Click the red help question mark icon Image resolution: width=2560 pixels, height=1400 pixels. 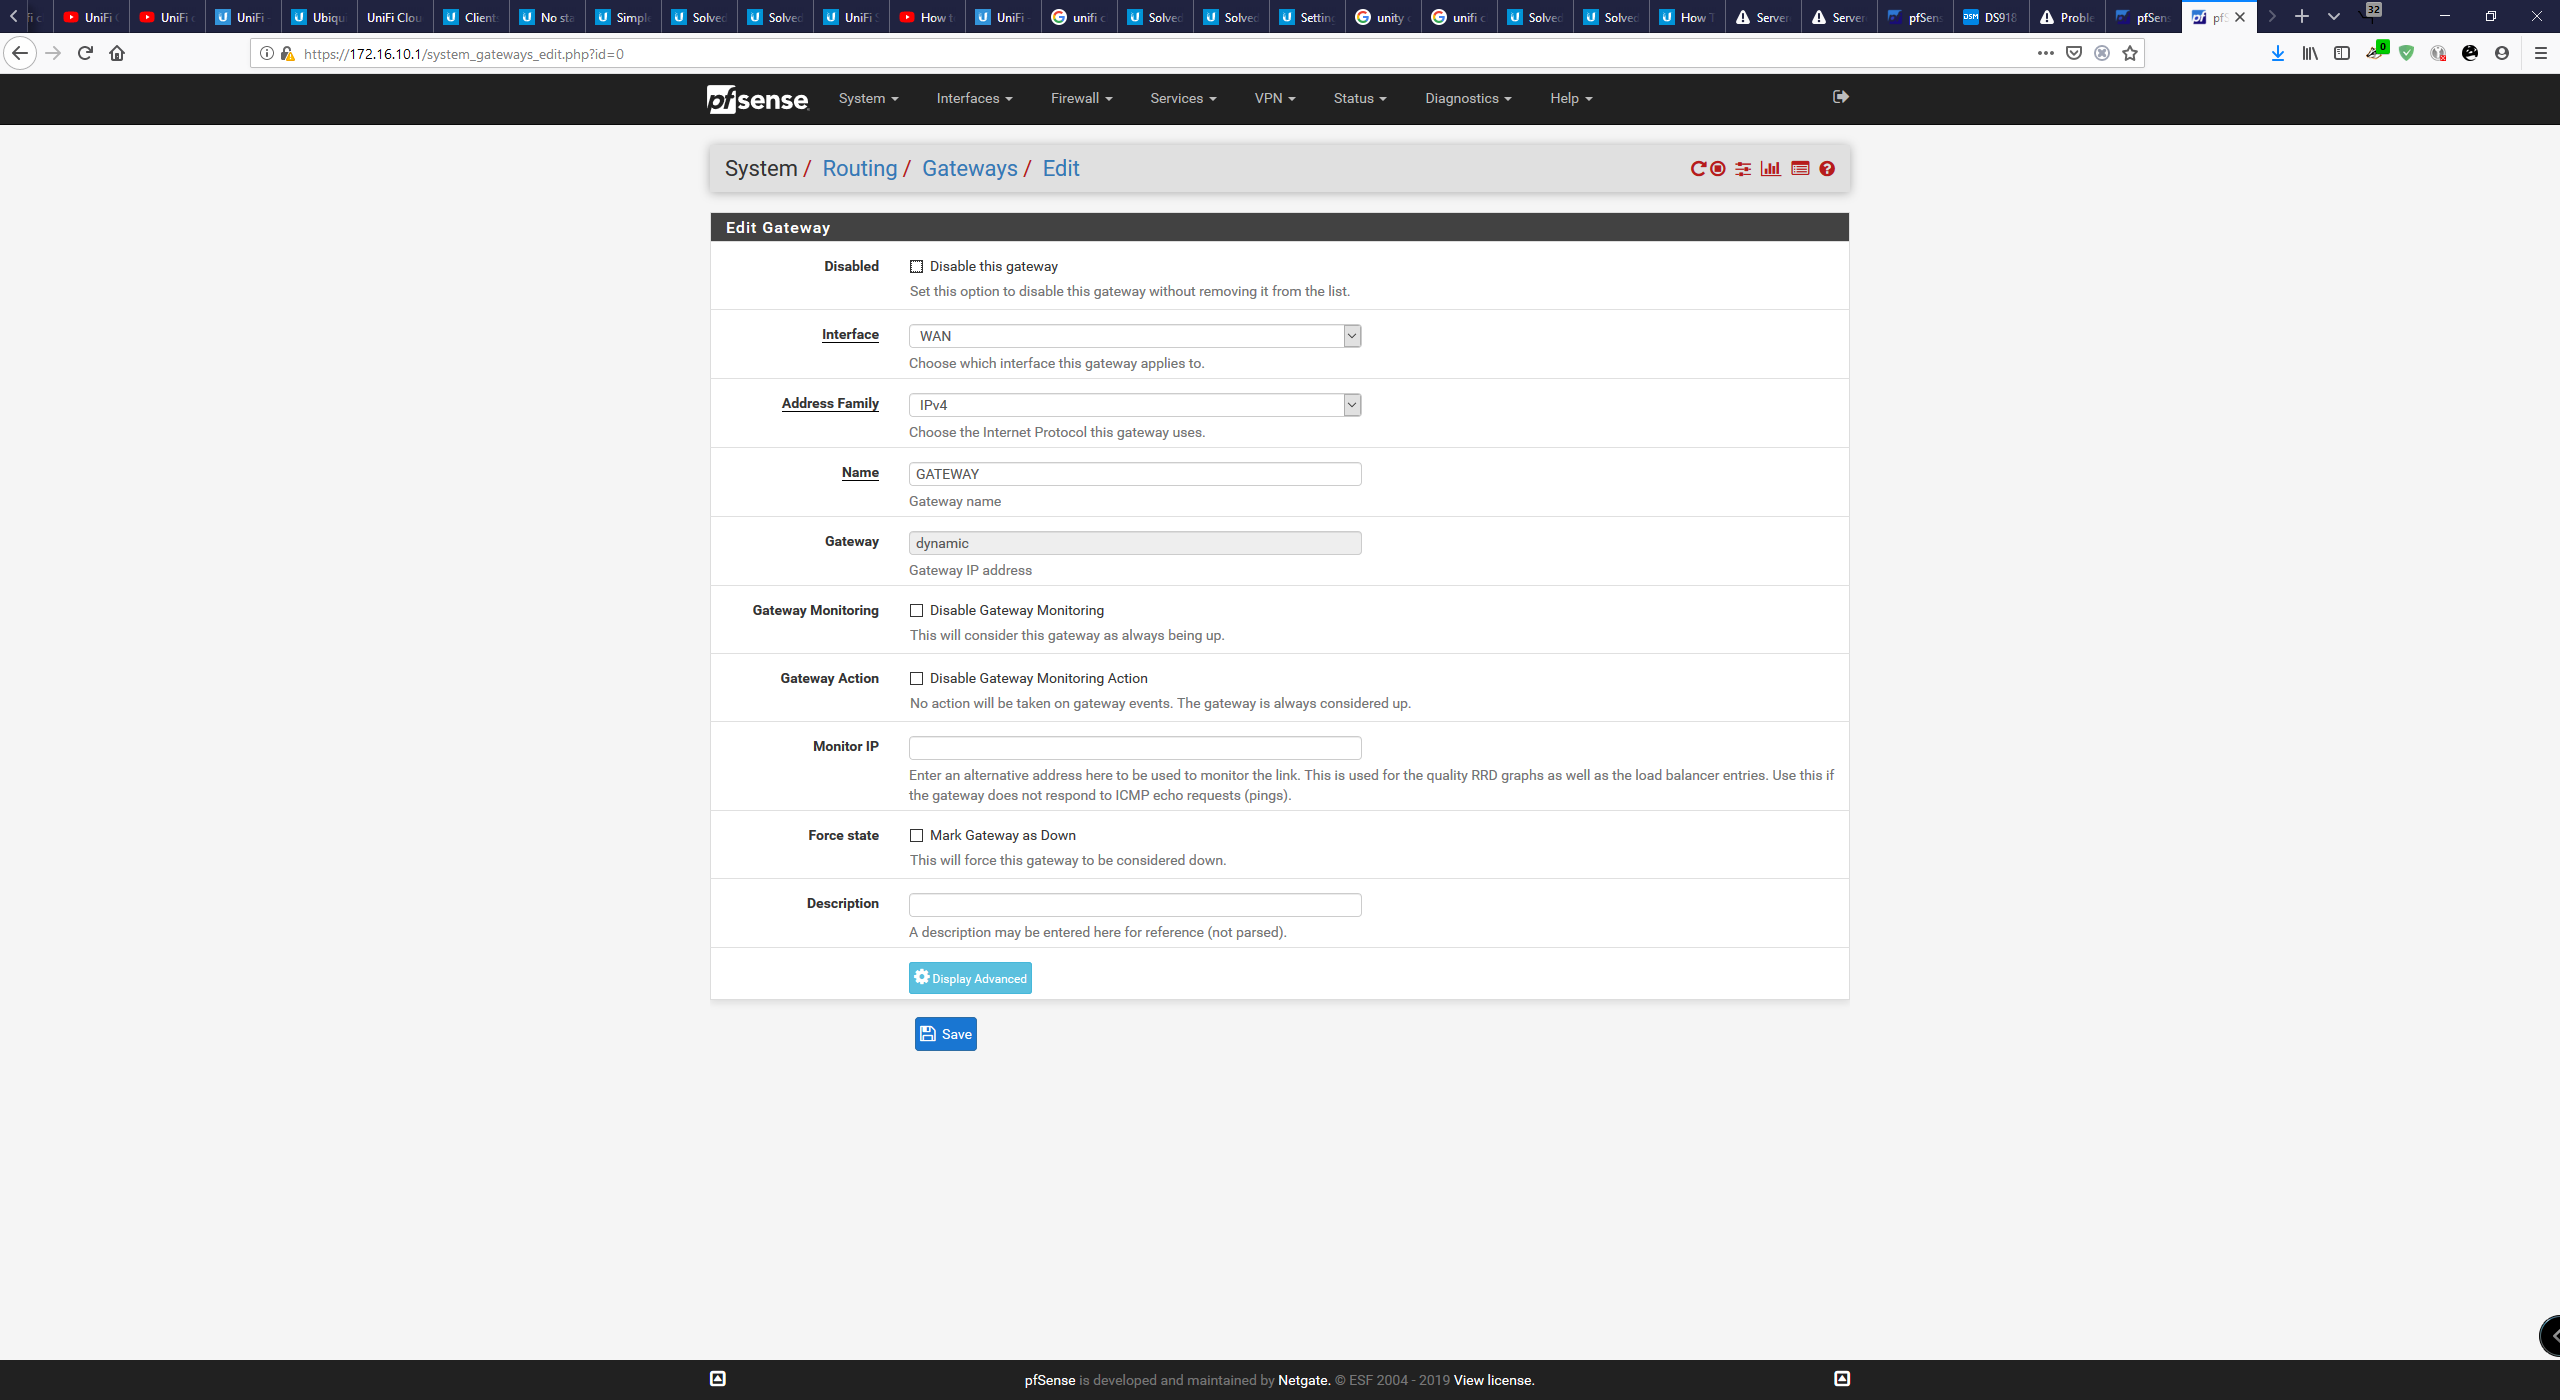tap(1827, 169)
